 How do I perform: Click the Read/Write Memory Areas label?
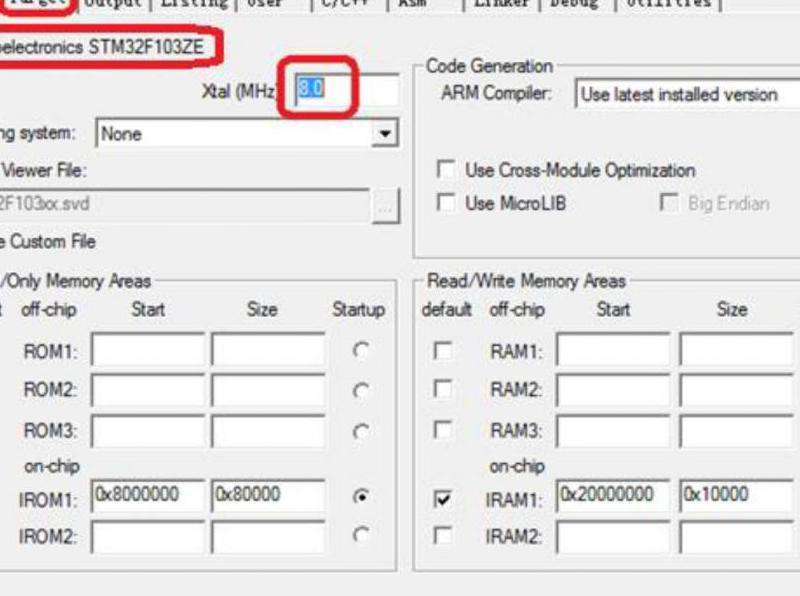(526, 281)
